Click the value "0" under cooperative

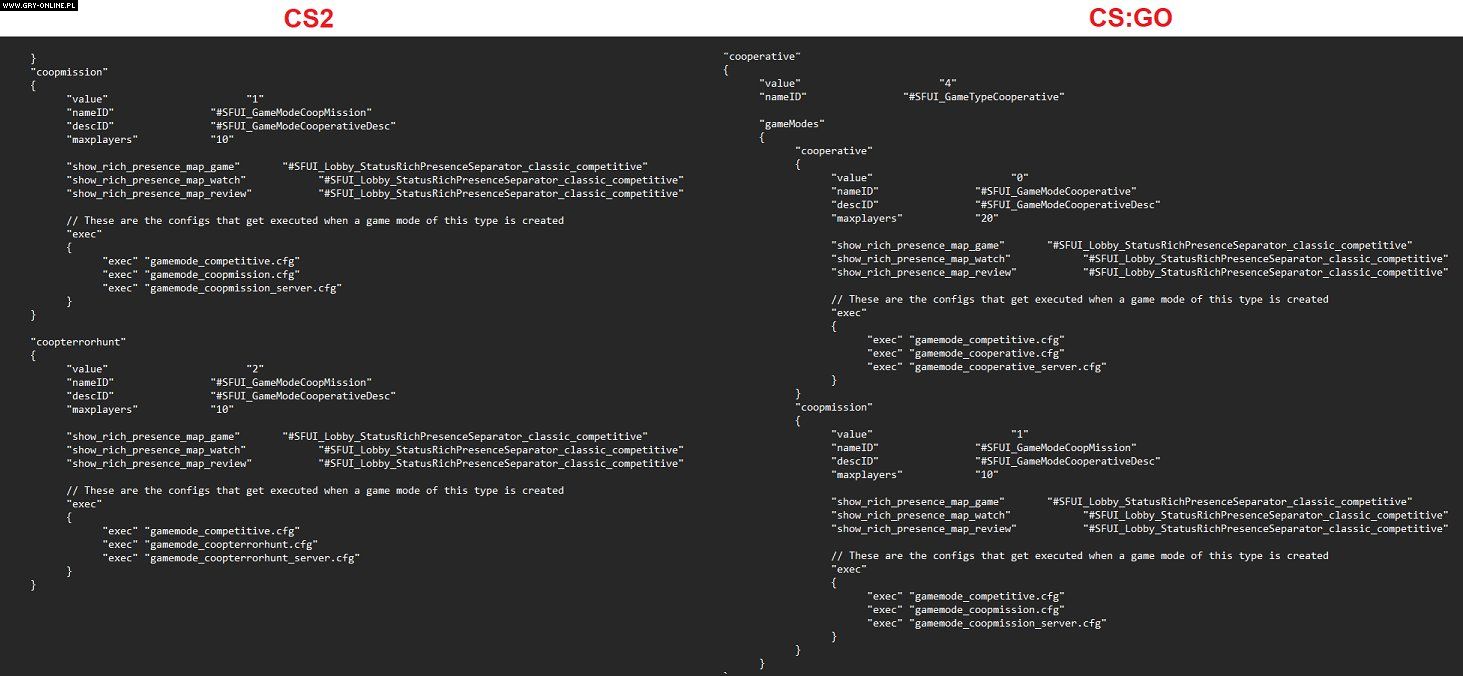(x=1020, y=177)
